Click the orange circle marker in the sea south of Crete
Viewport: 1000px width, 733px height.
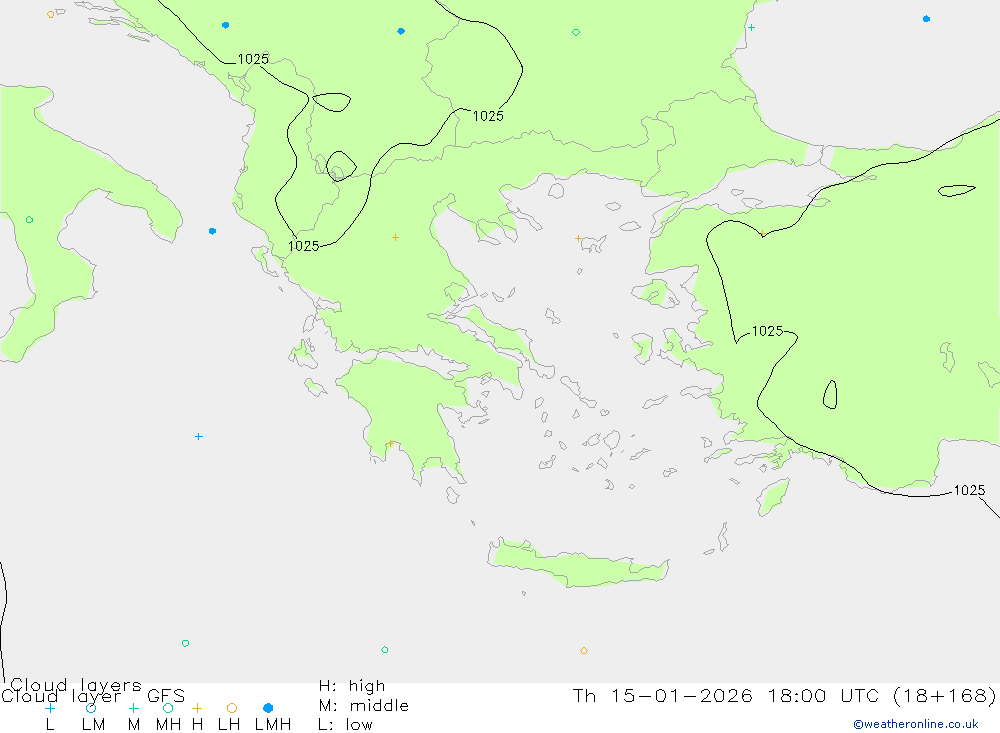(x=584, y=651)
